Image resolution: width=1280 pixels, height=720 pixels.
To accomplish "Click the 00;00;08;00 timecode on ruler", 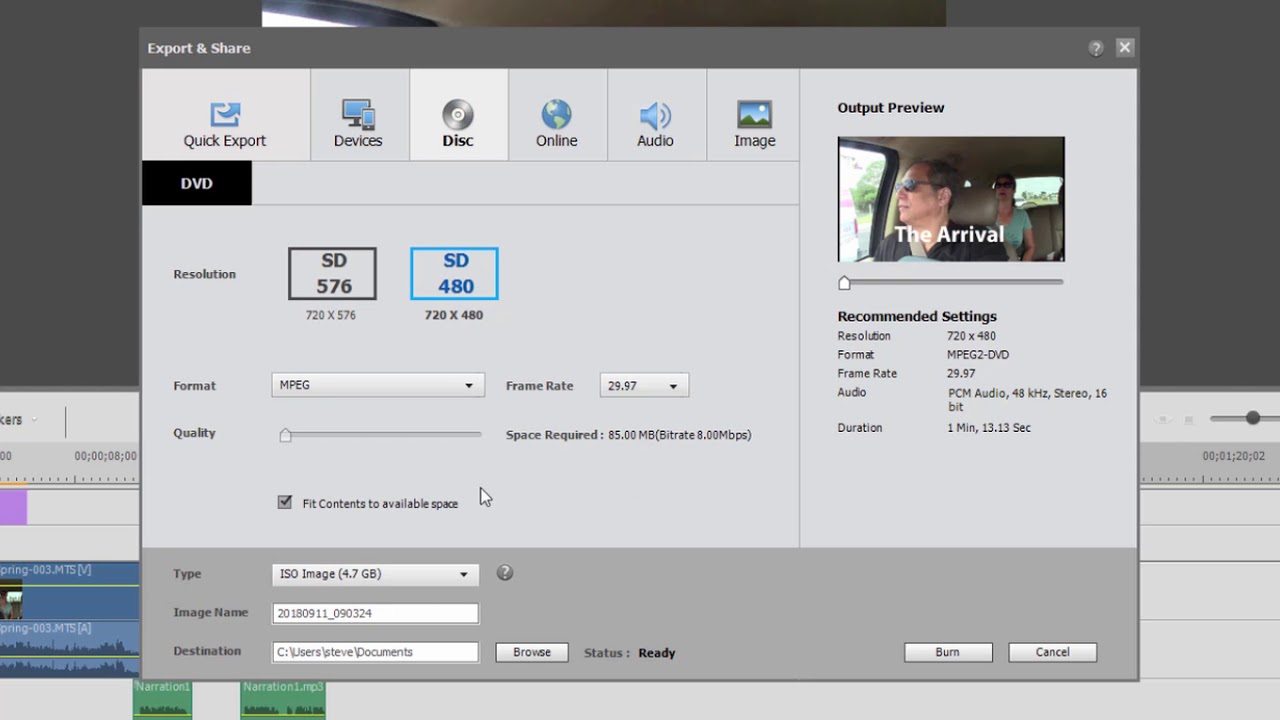I will pos(105,456).
